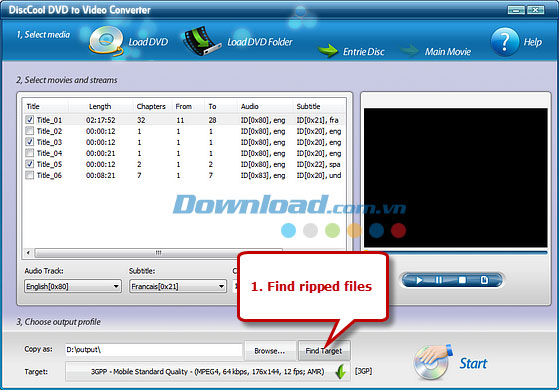
Task: Click the Chapters column header
Action: 152,106
